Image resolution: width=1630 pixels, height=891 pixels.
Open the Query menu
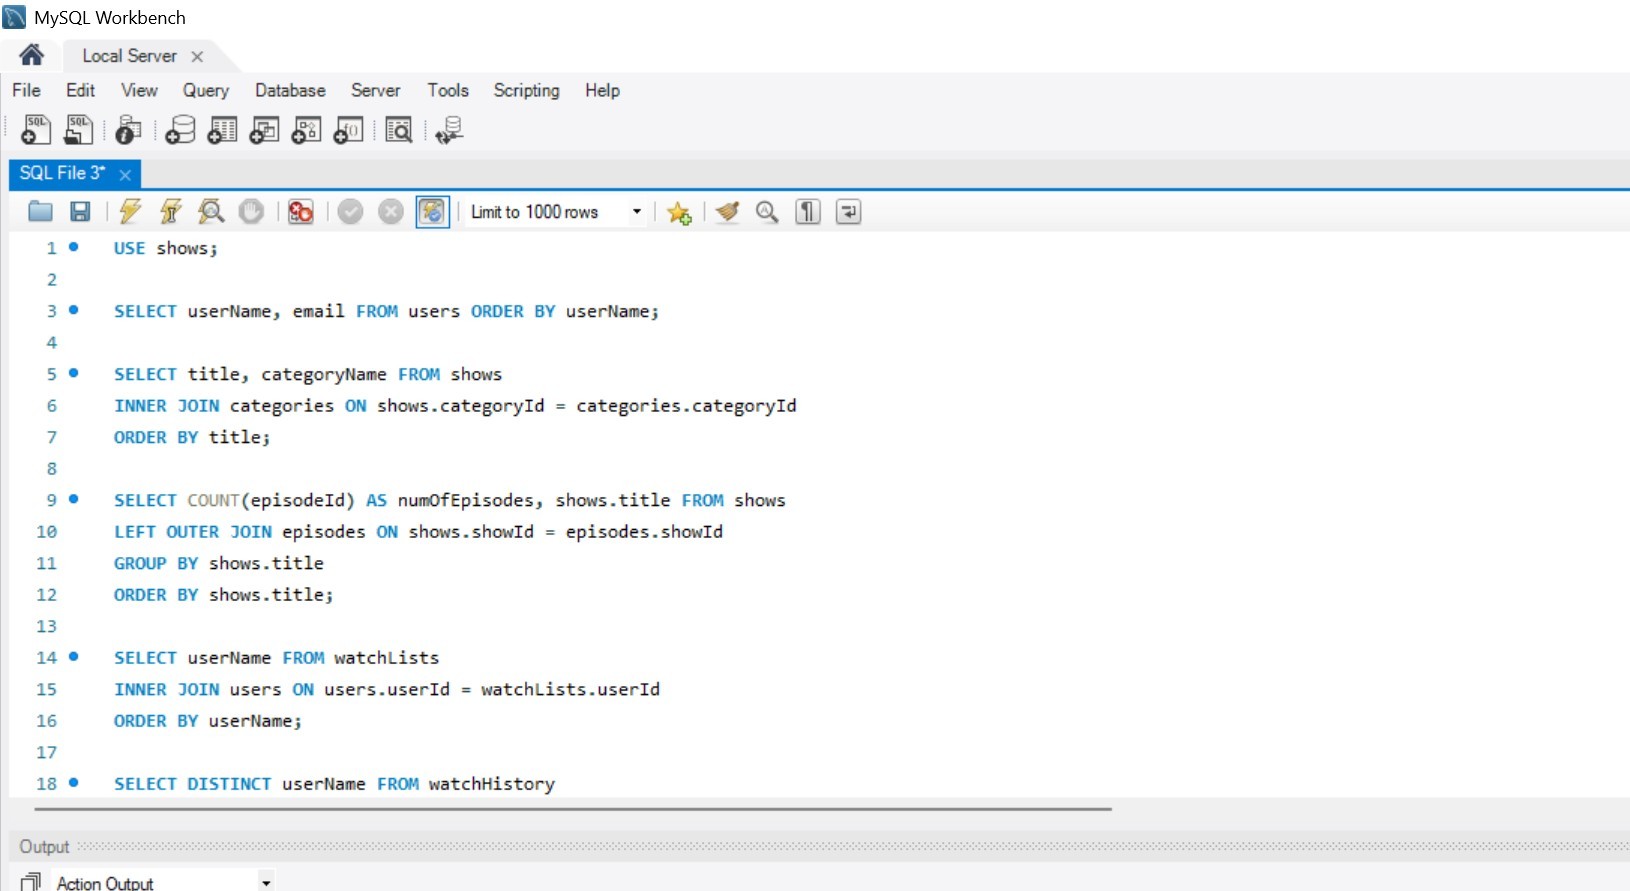point(205,90)
